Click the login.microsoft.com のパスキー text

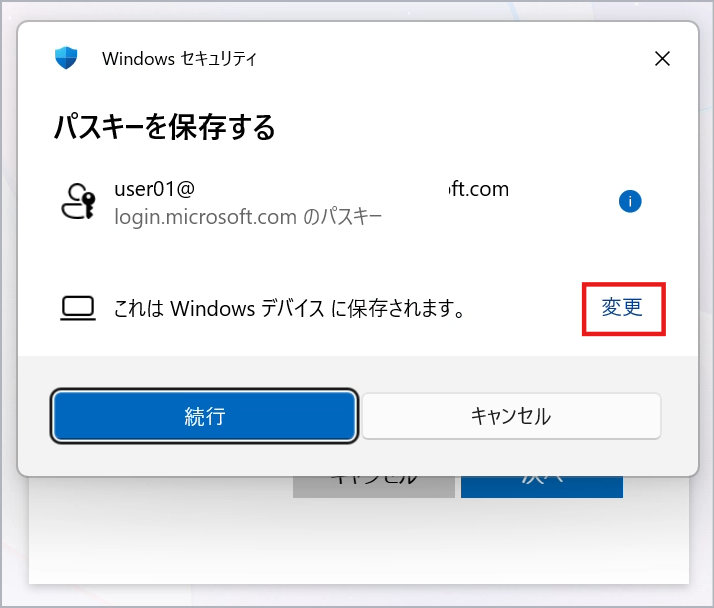(248, 217)
